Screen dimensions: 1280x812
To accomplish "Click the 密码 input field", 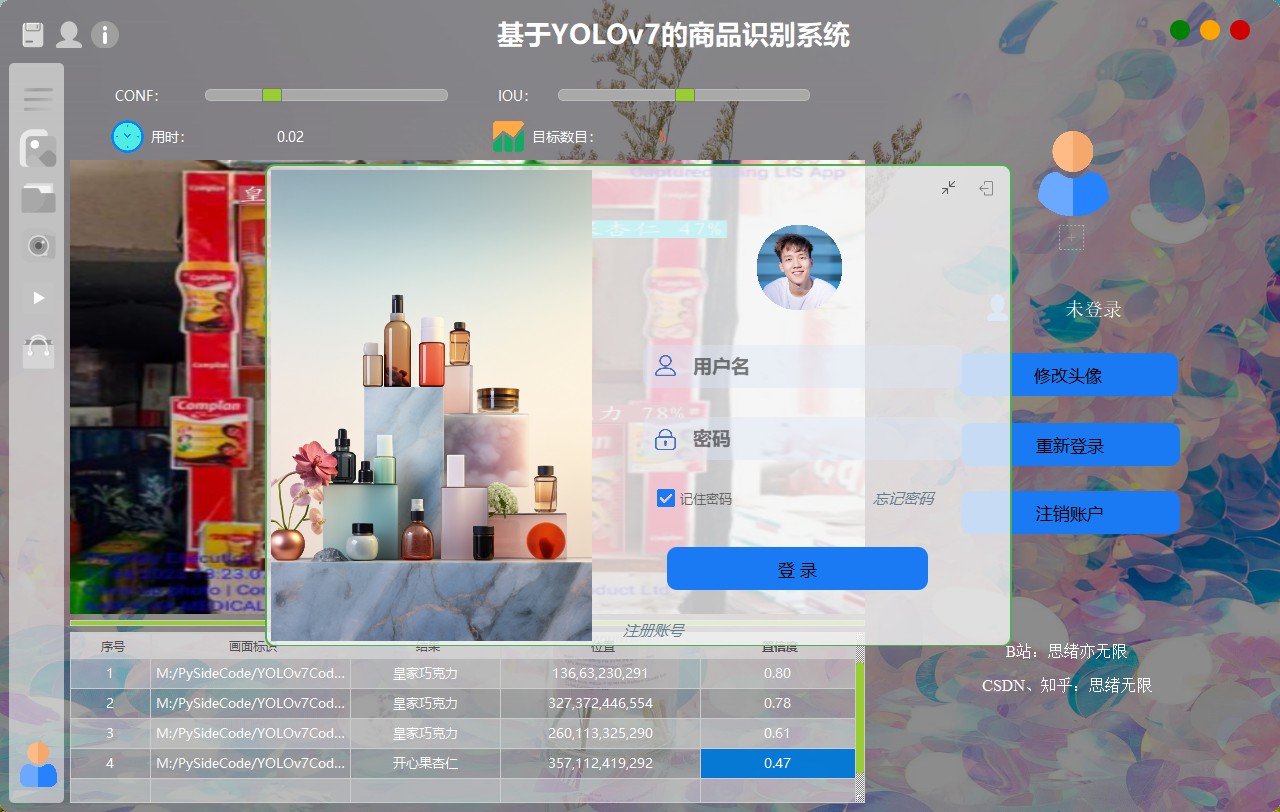I will coord(803,439).
